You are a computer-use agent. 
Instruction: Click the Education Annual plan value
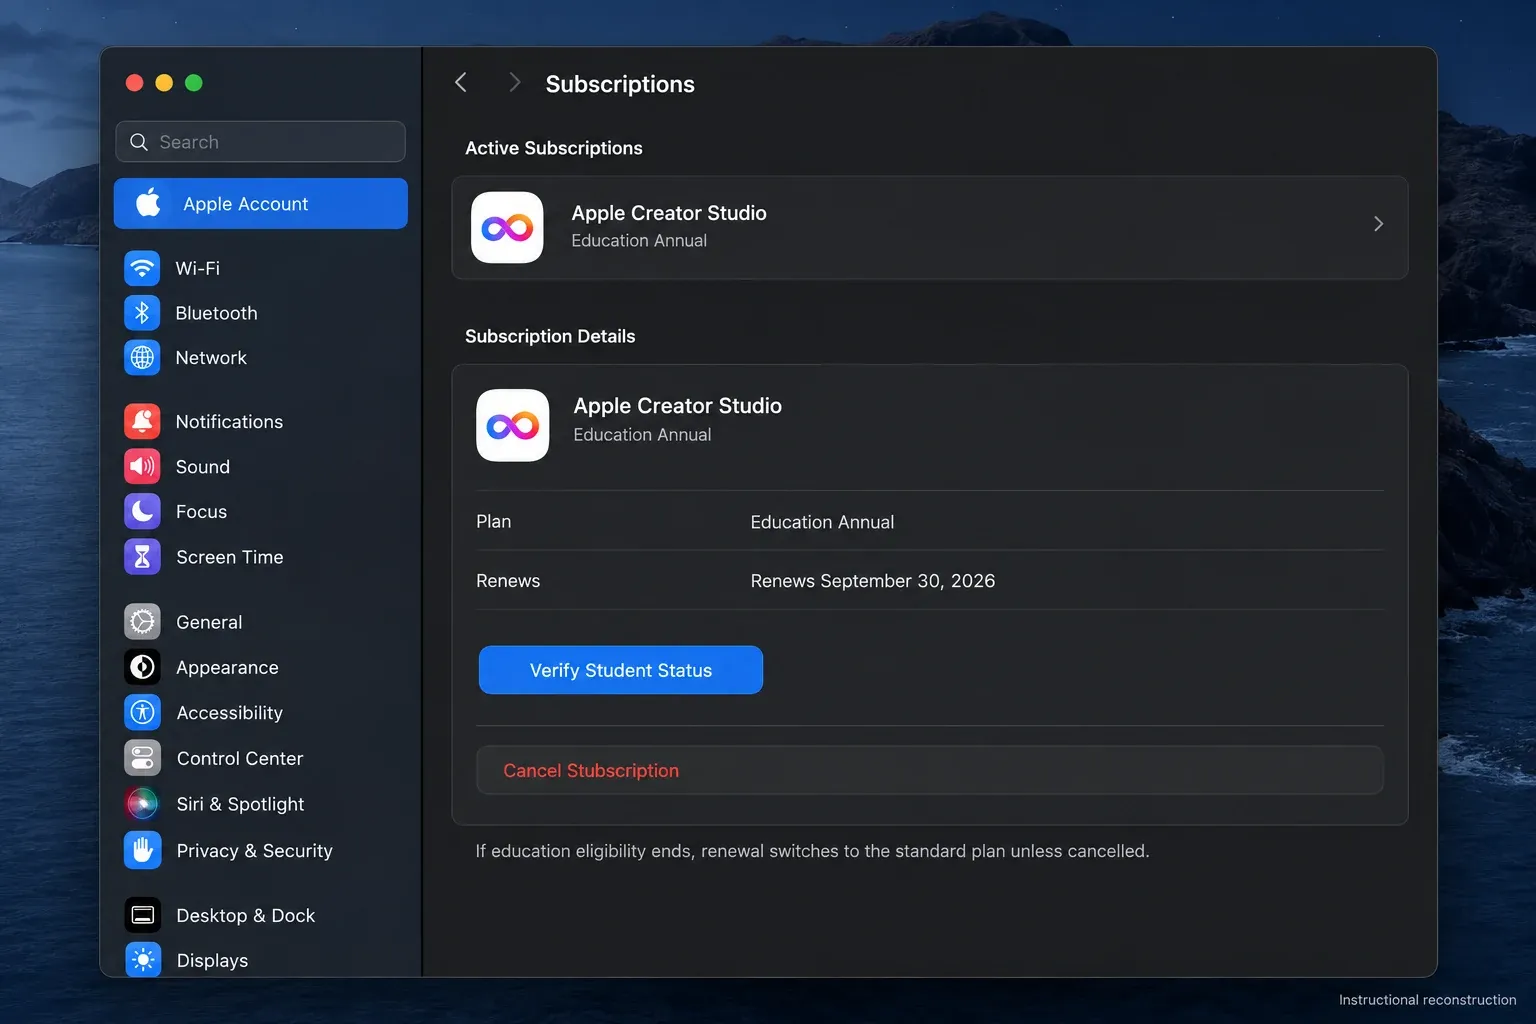[x=822, y=522]
